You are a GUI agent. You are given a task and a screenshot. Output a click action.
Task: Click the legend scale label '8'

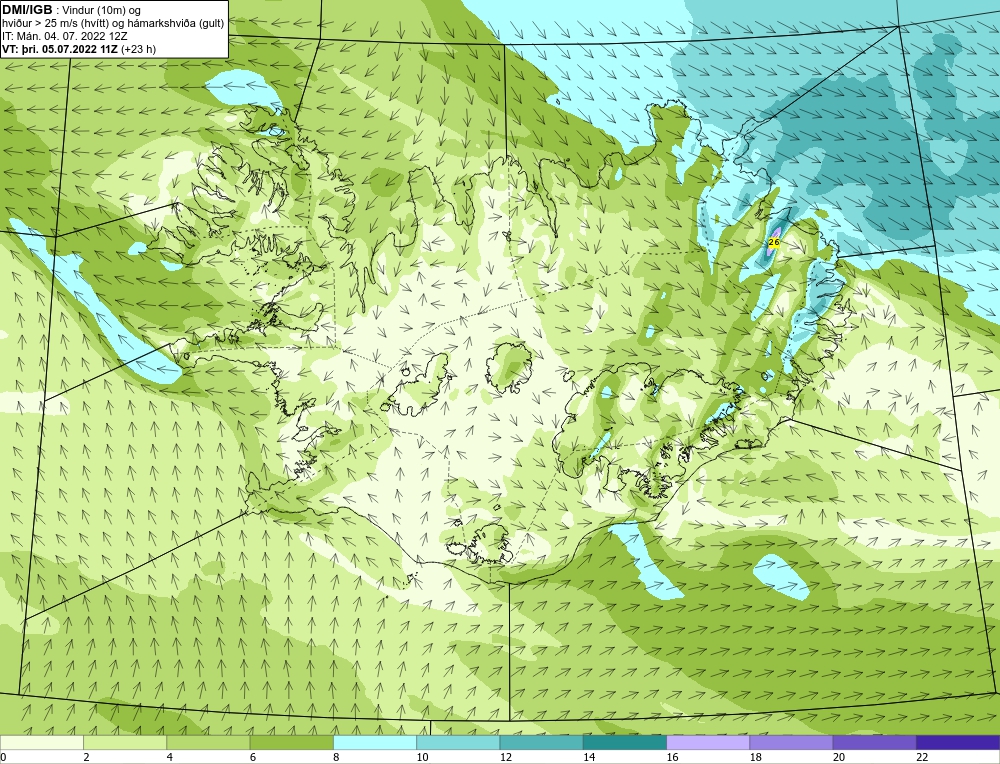point(336,757)
